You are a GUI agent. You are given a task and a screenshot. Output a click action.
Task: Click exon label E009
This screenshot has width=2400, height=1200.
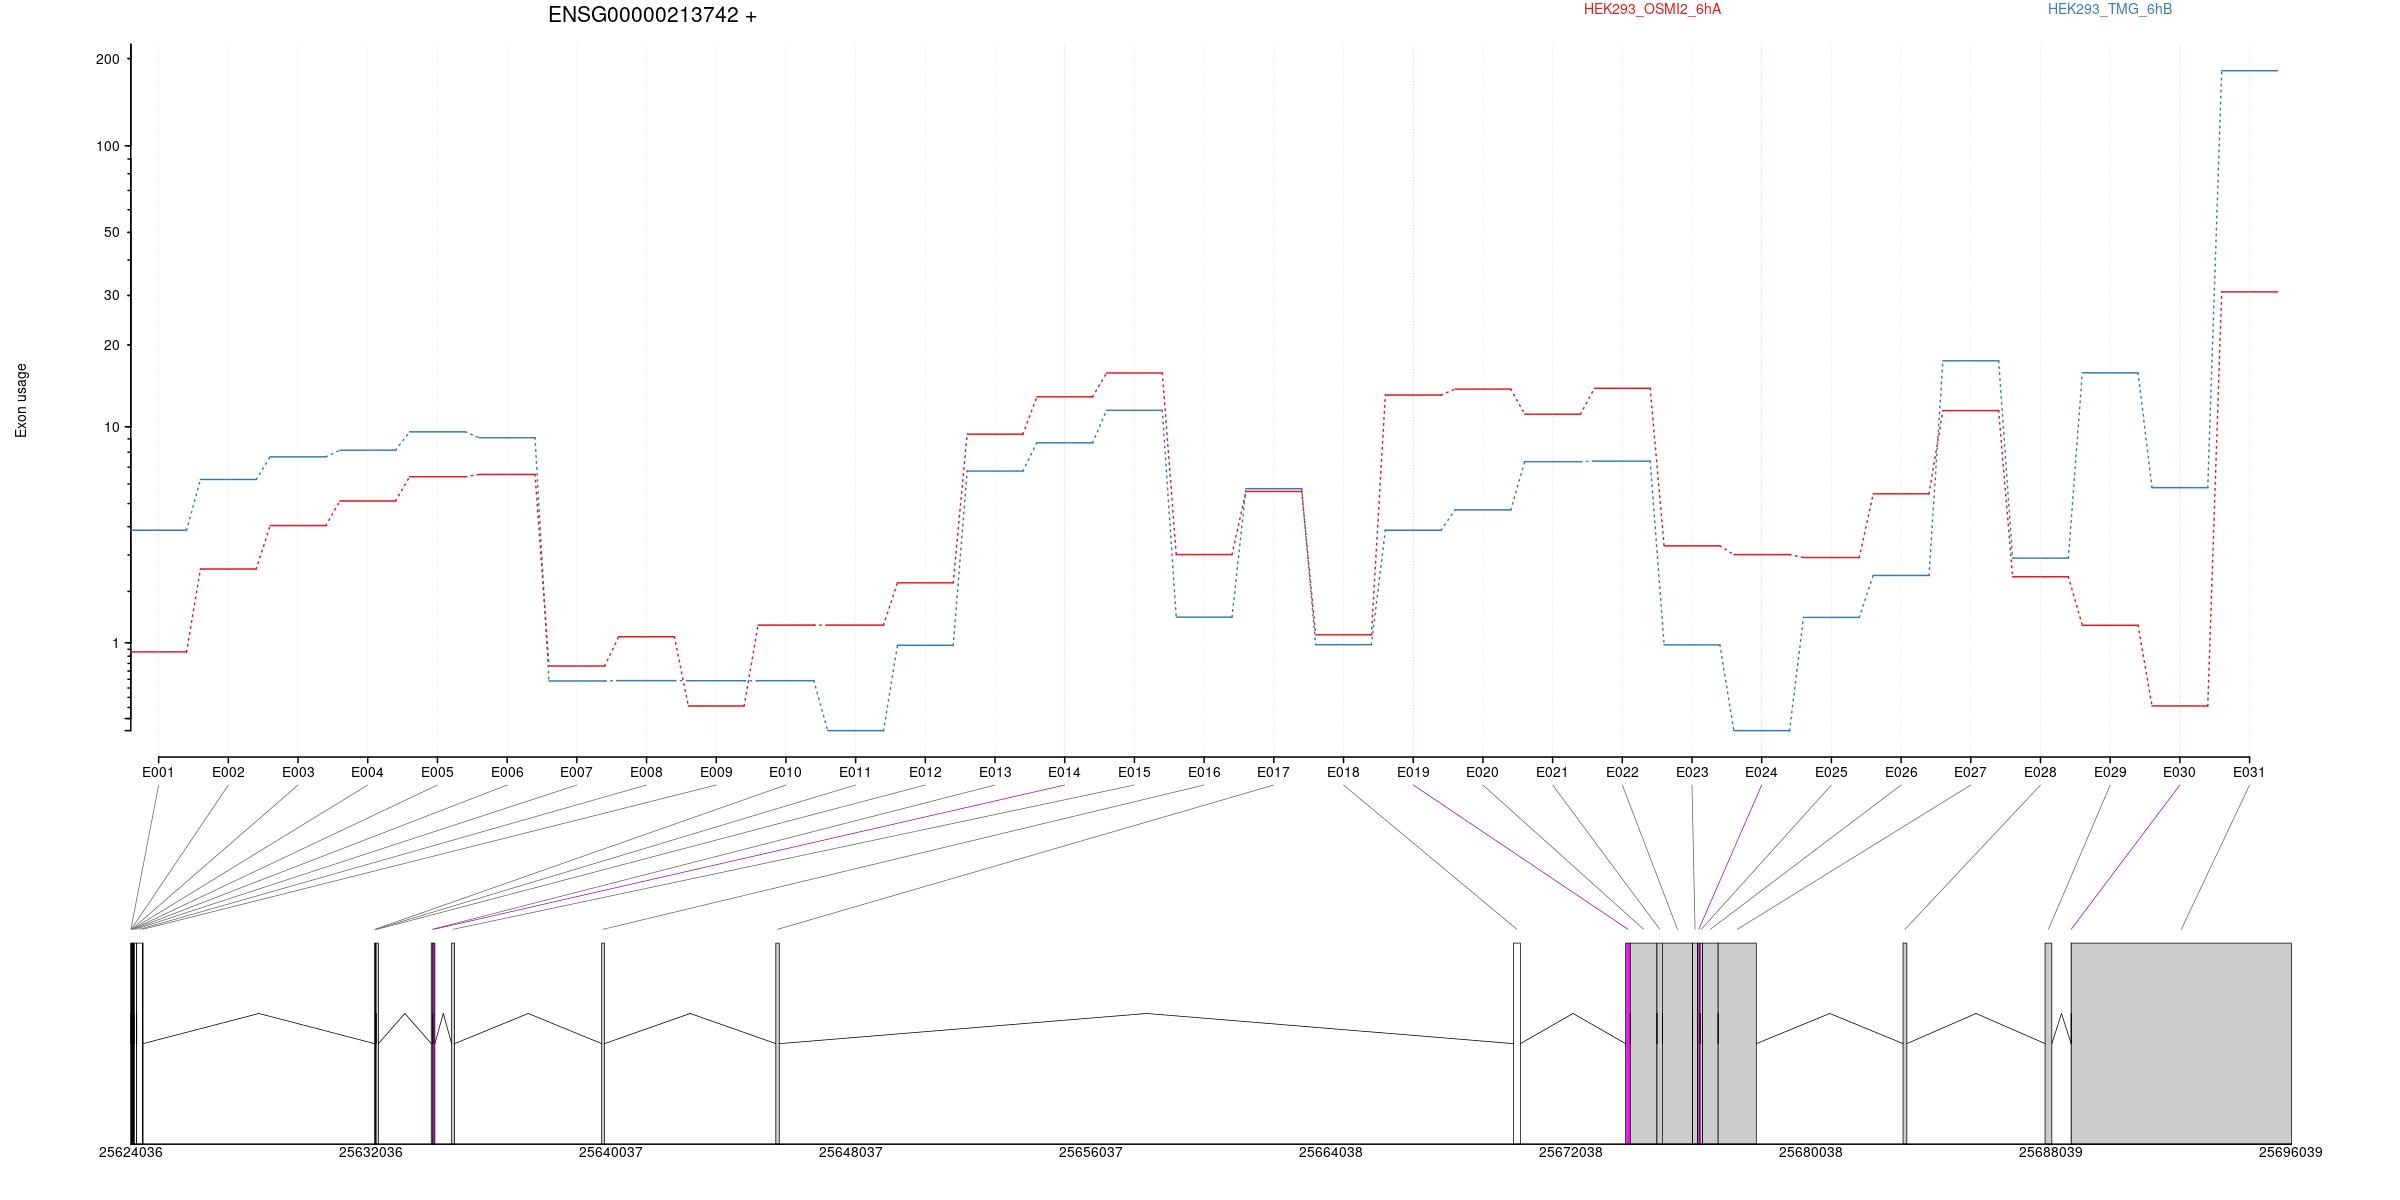tap(716, 772)
